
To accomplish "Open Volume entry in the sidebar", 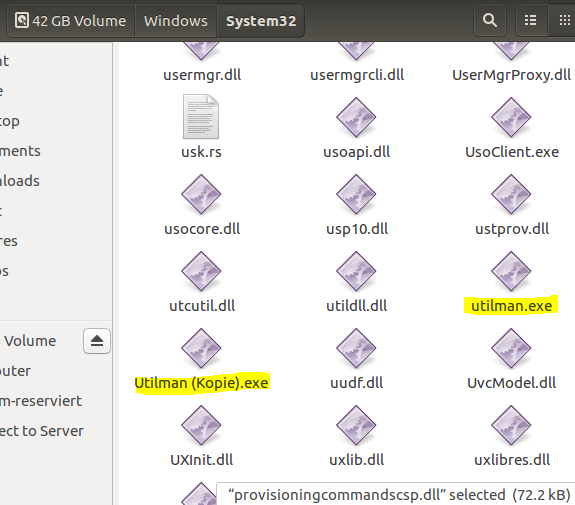I will [30, 341].
